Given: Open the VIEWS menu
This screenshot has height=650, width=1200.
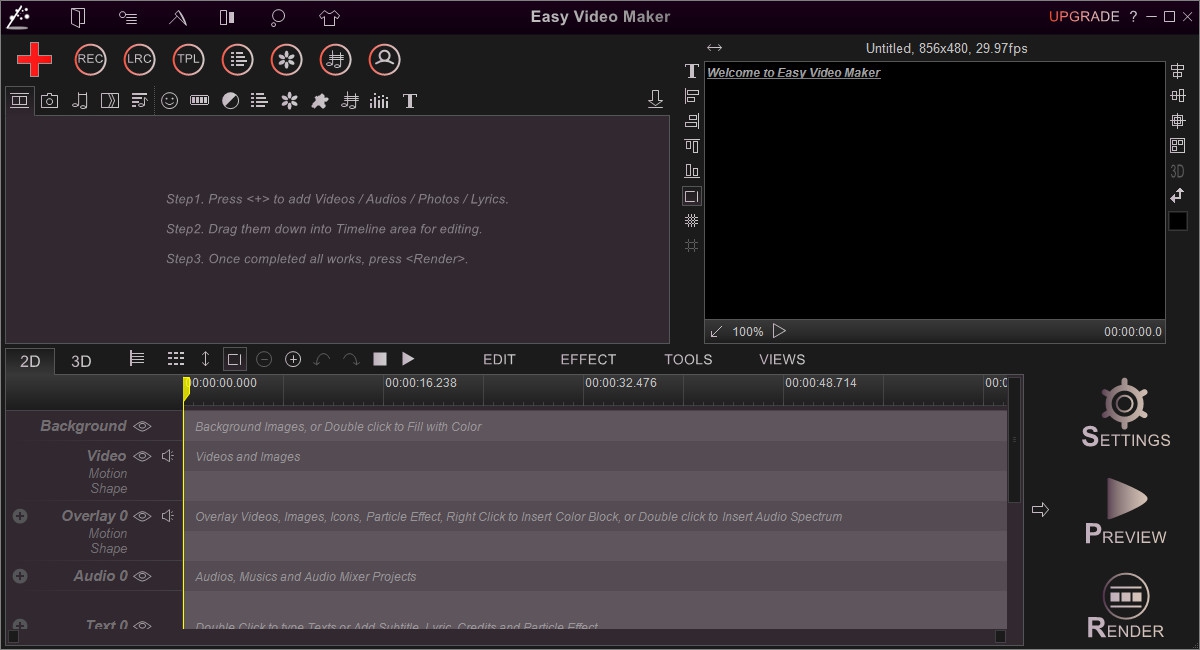Looking at the screenshot, I should pos(782,359).
